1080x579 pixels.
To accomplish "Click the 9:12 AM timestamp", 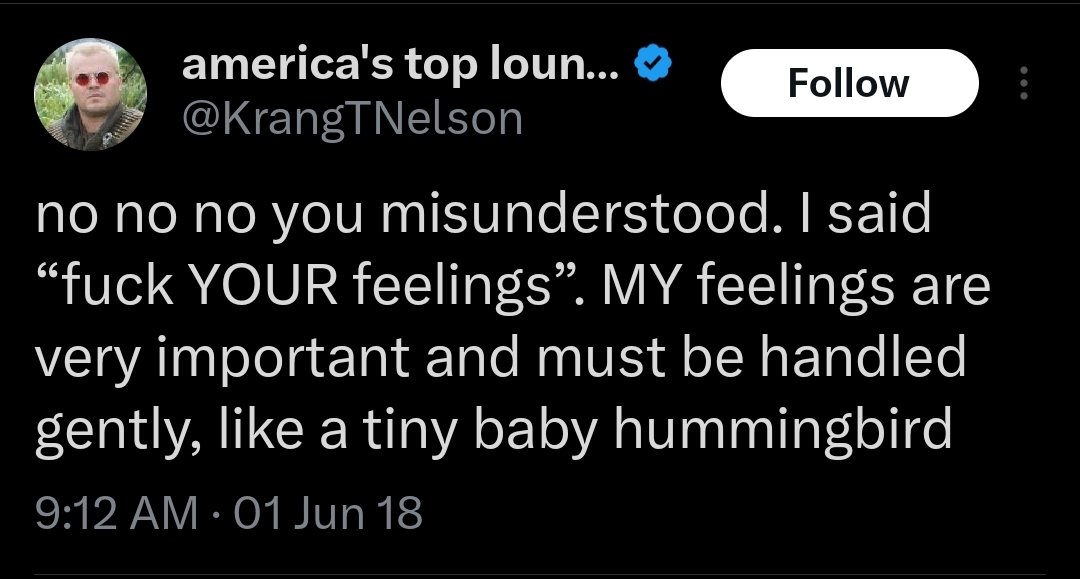I will [115, 515].
